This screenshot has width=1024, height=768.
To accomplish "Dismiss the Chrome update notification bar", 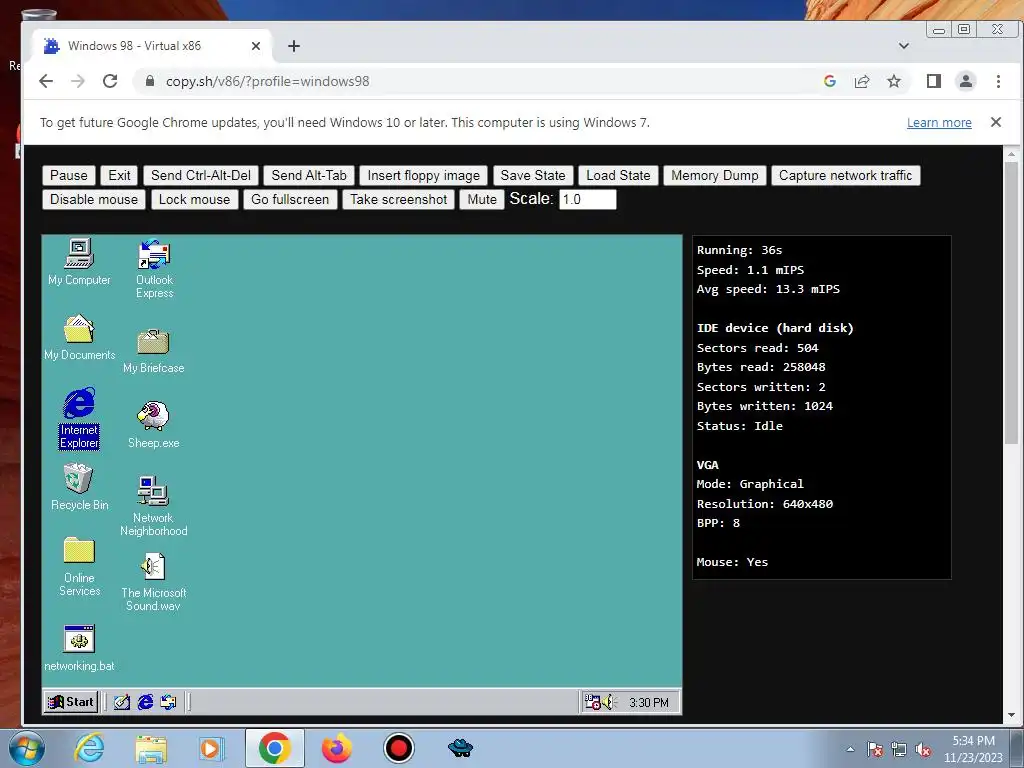I will pyautogui.click(x=996, y=122).
